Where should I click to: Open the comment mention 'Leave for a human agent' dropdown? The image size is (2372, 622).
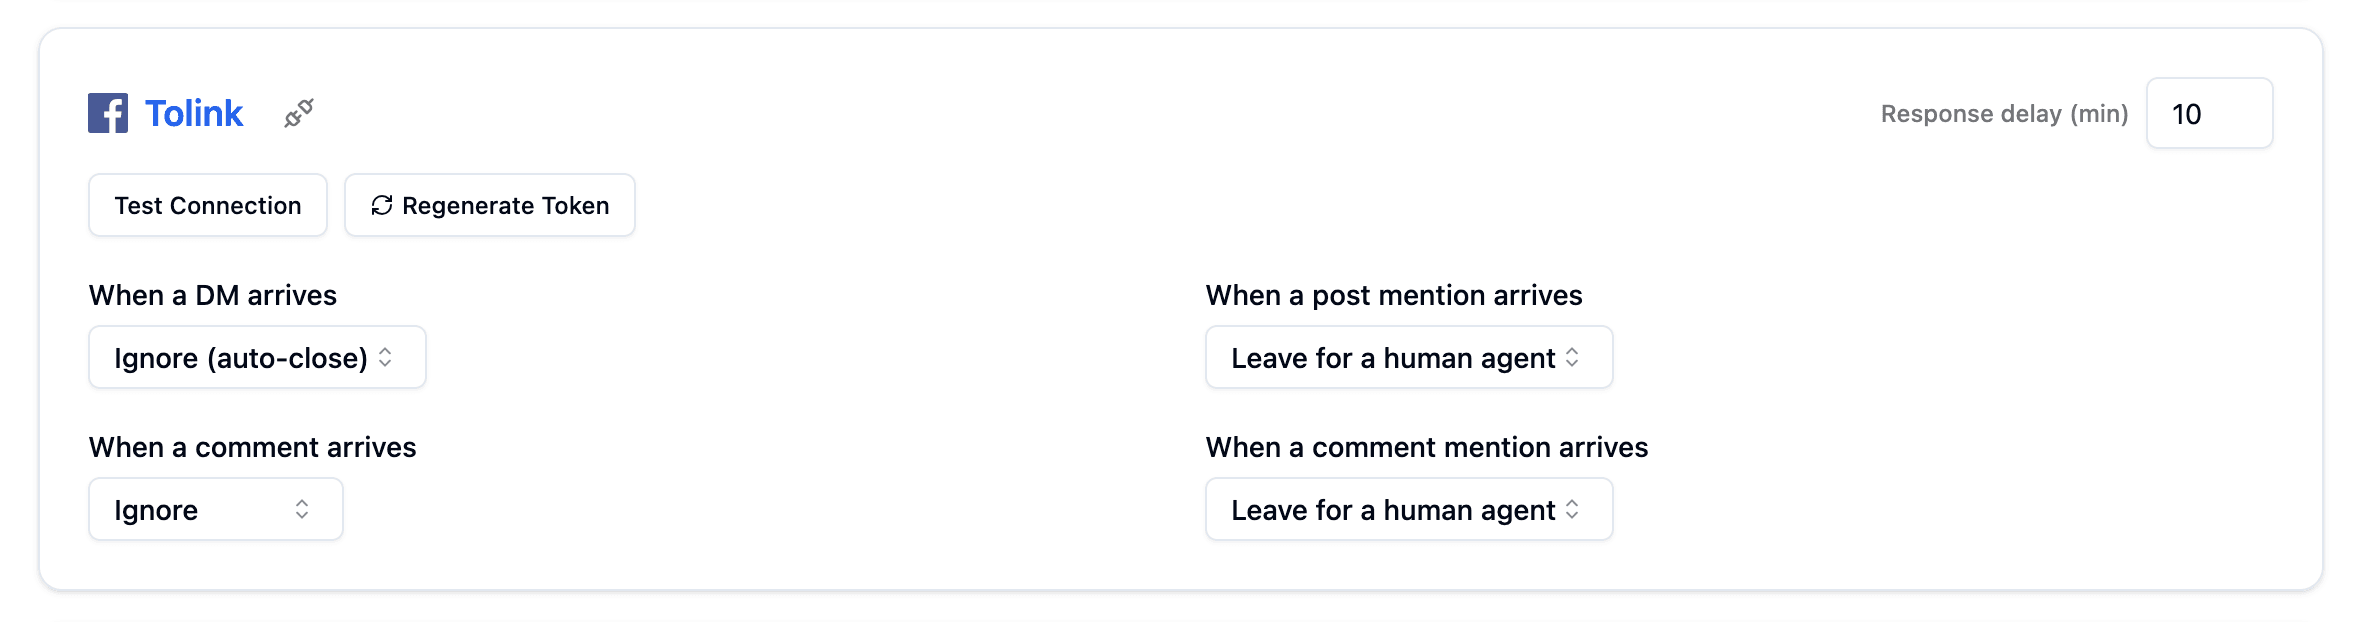[x=1408, y=509]
